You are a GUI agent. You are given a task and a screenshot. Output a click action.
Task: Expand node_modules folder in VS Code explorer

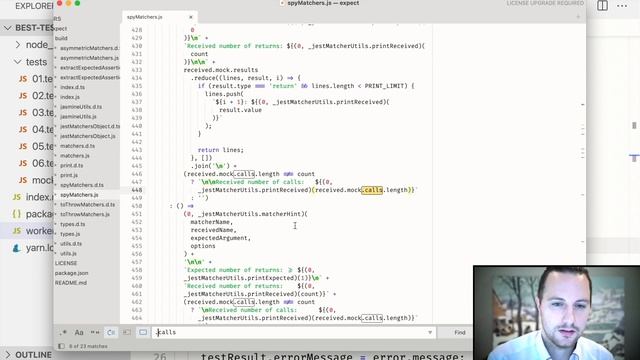(x=18, y=45)
